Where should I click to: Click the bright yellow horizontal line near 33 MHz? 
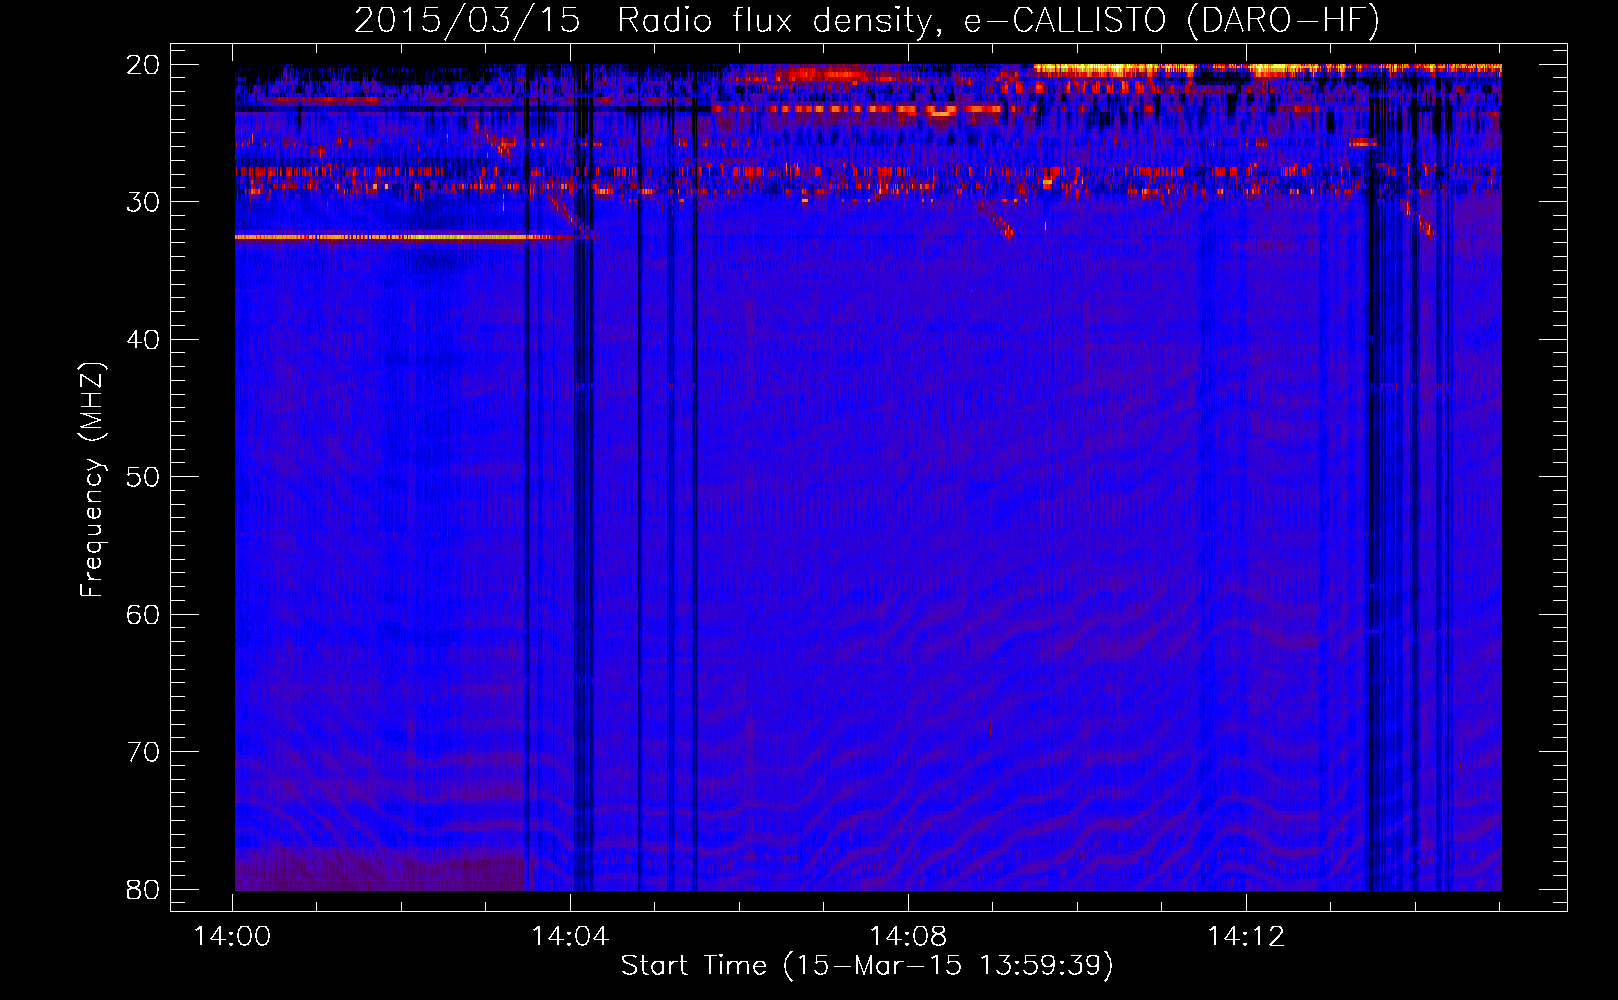tap(405, 237)
